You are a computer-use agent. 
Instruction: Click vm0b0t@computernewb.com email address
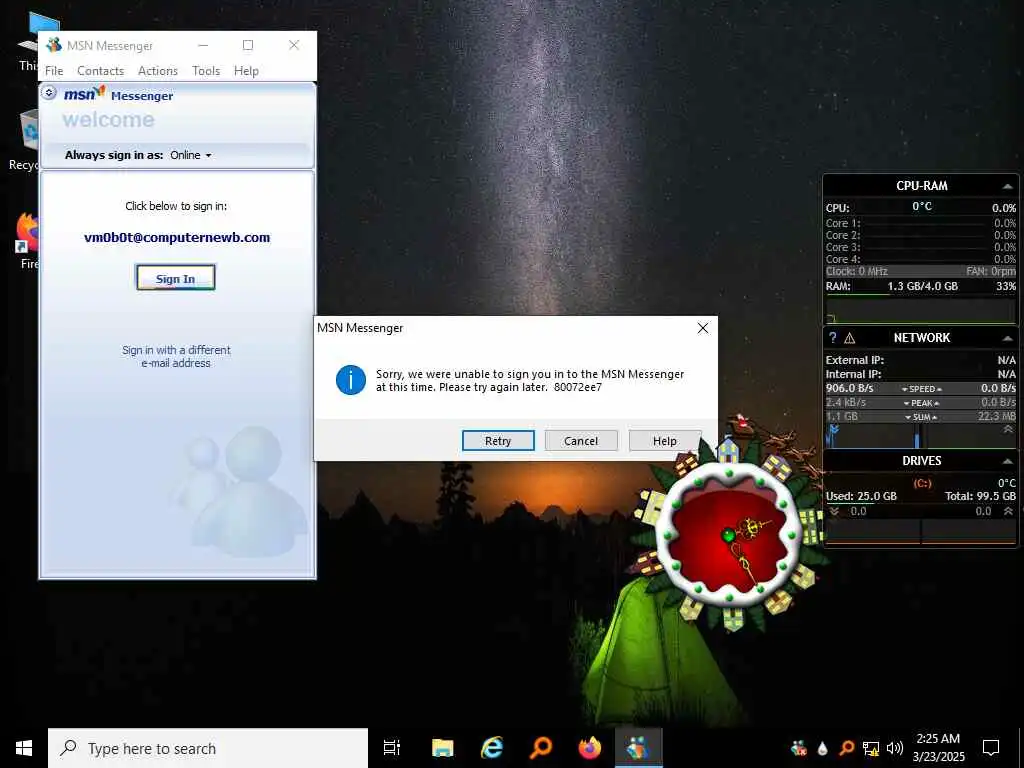click(x=177, y=238)
